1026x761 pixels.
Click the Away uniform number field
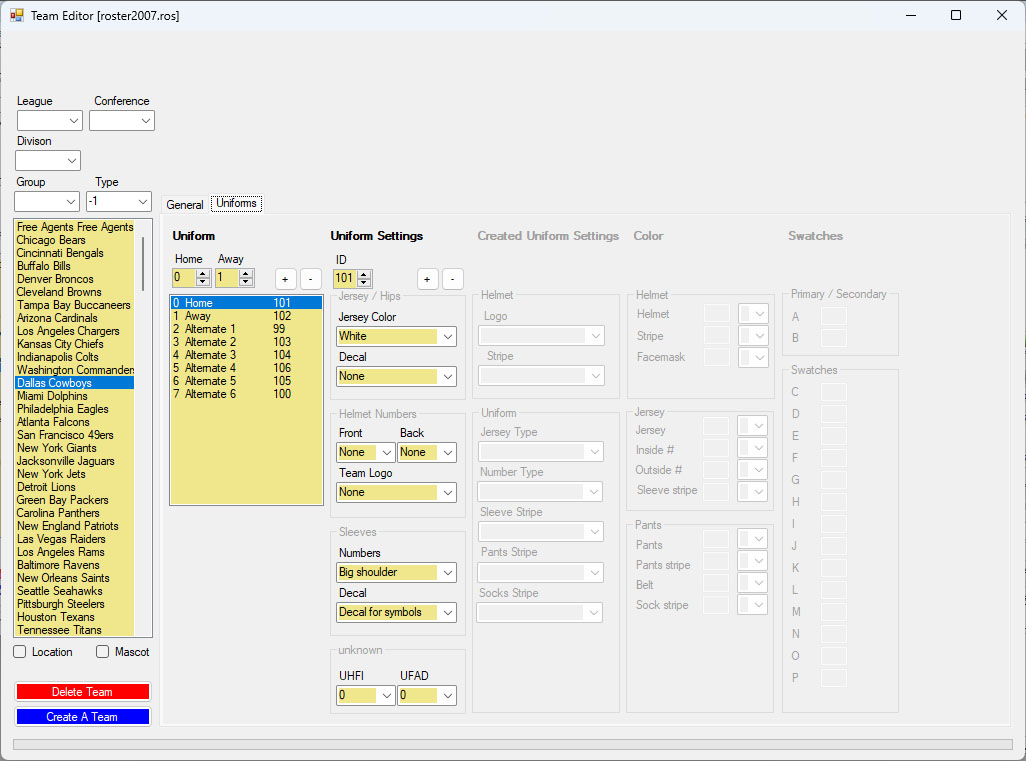pos(228,277)
